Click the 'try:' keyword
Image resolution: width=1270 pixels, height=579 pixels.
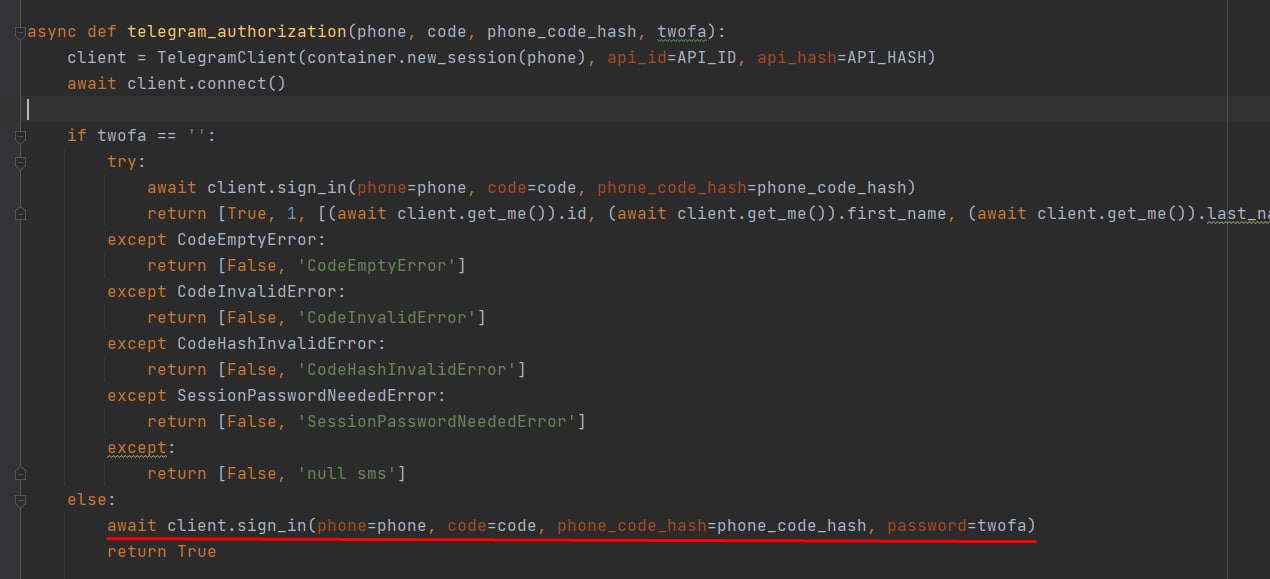tap(127, 162)
